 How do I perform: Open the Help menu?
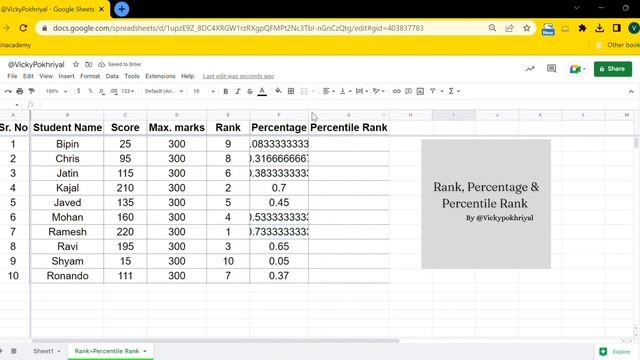click(187, 76)
